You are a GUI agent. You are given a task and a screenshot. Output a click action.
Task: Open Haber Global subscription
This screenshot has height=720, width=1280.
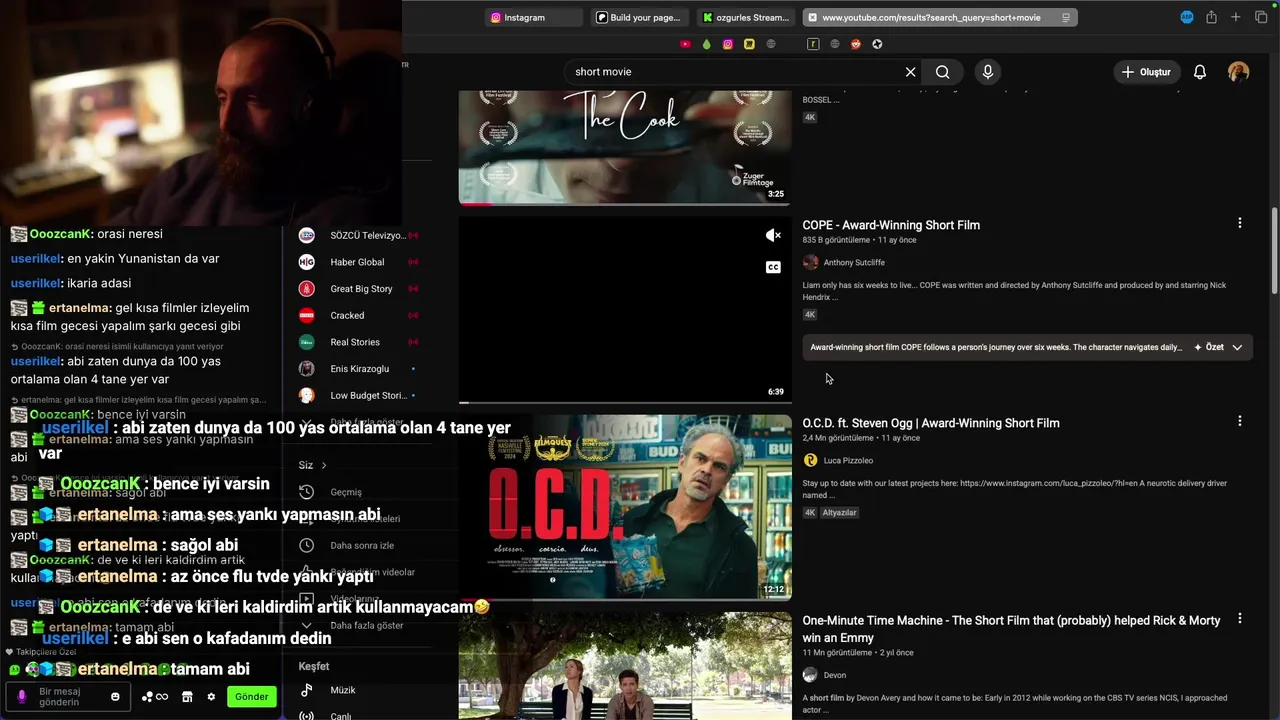[x=358, y=262]
